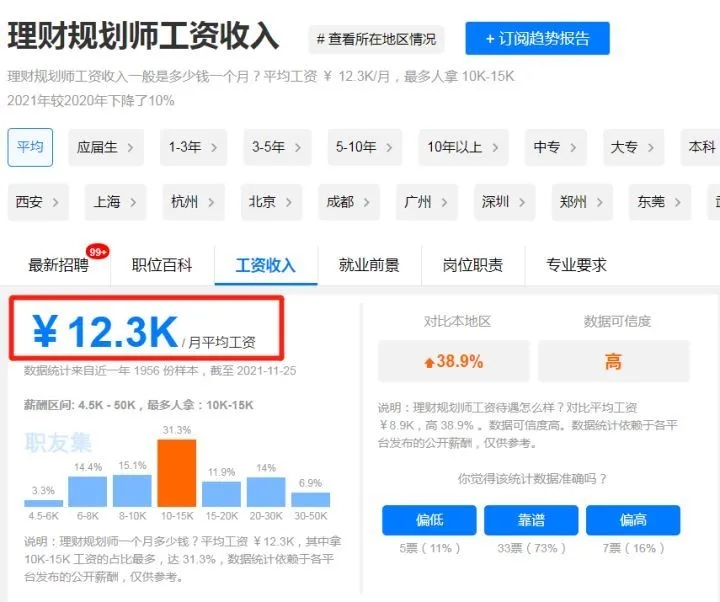Click the 99+ badge on 最新招聘
Viewport: 720px width, 602px height.
coord(98,251)
